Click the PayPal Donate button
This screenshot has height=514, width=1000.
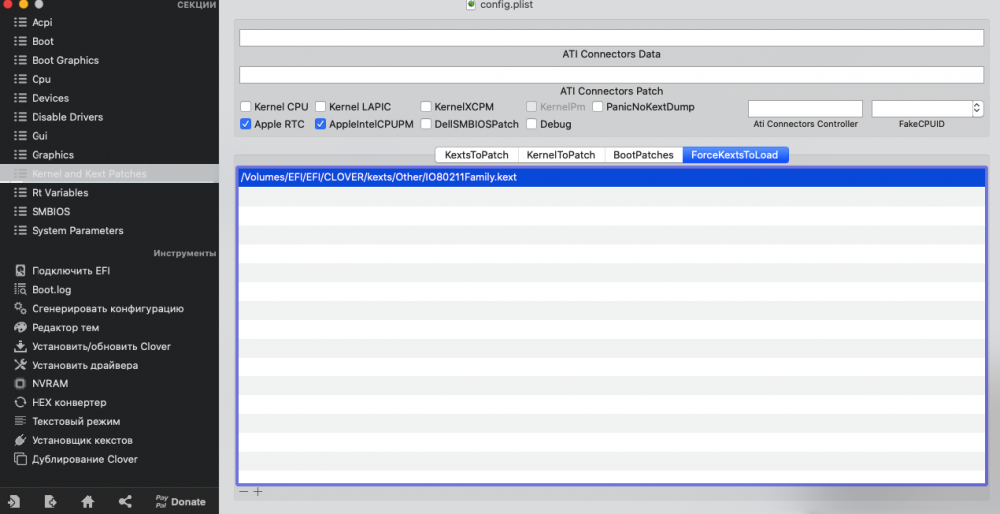180,502
